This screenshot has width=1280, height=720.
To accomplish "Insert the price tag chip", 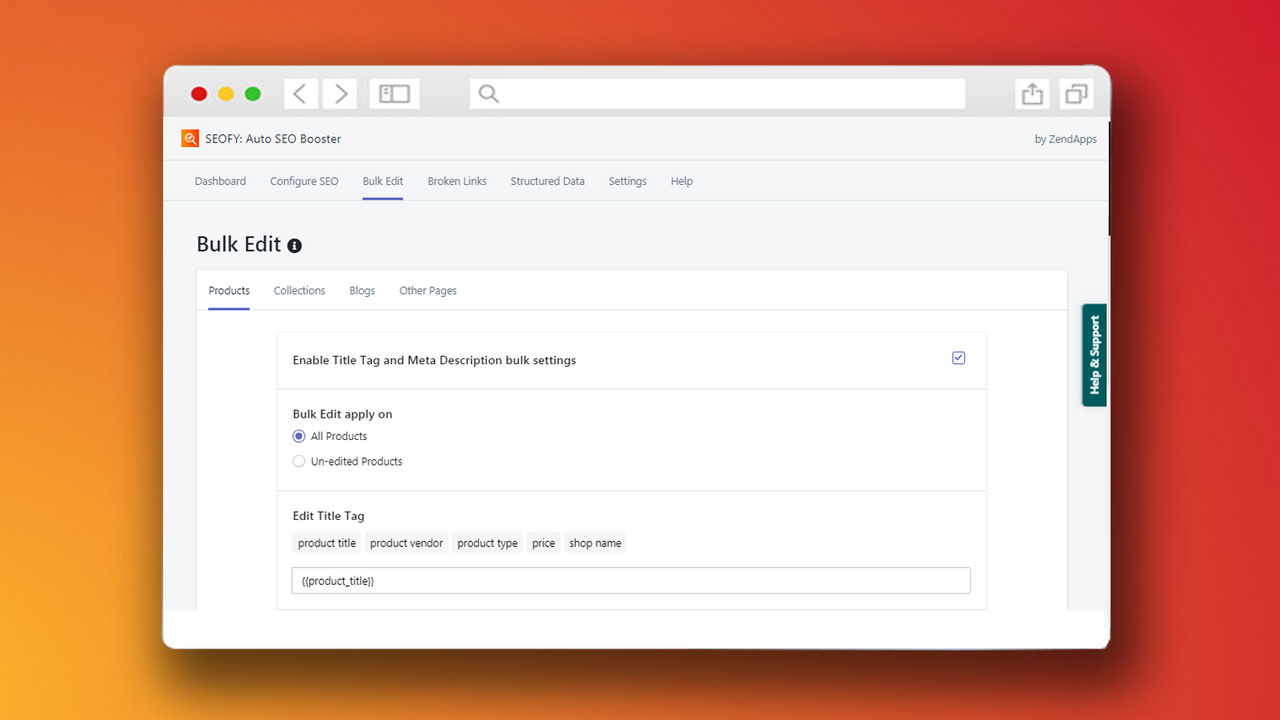I will [x=543, y=543].
